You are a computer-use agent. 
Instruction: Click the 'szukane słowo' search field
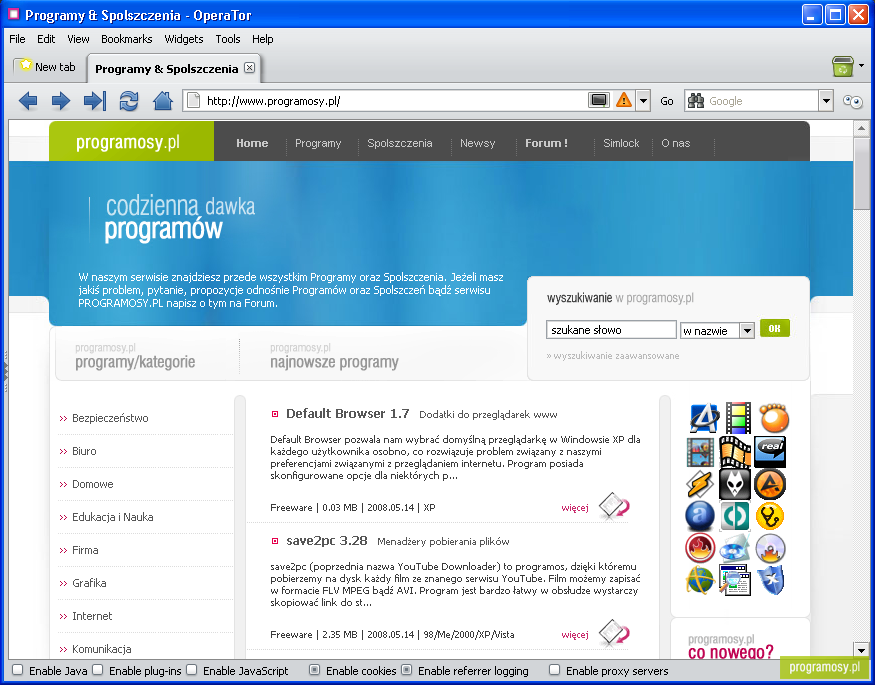tap(611, 330)
